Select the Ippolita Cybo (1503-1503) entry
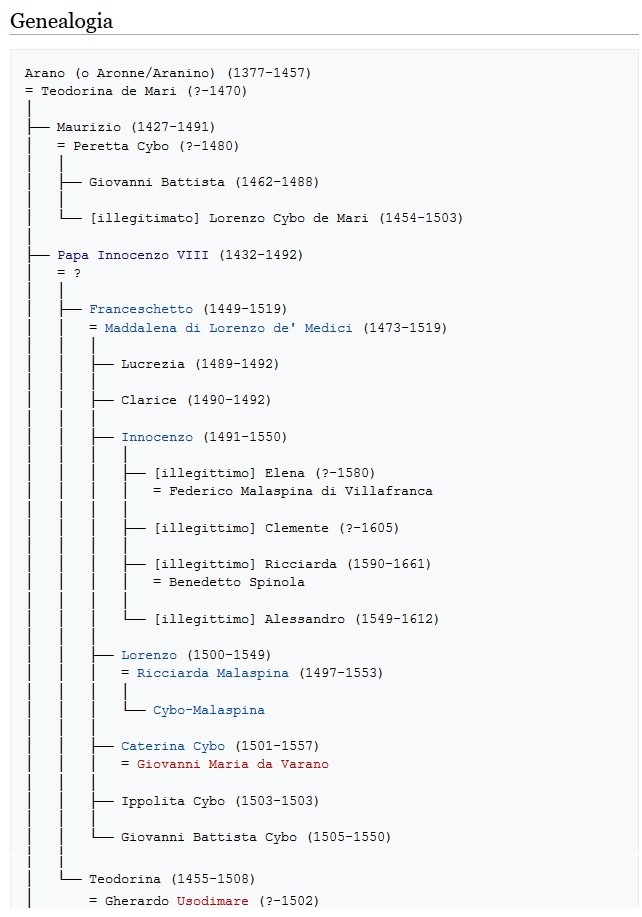The height and width of the screenshot is (917, 642). [220, 801]
